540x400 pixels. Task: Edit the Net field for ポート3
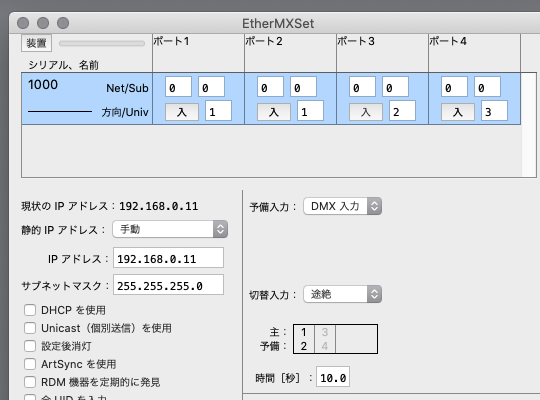click(x=362, y=87)
